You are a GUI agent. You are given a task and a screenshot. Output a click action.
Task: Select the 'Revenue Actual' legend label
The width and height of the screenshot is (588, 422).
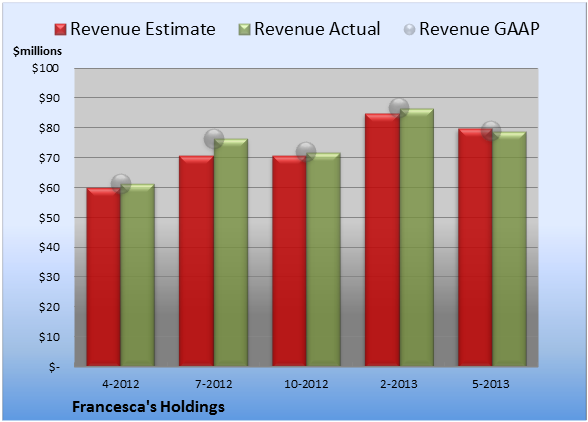coord(317,29)
